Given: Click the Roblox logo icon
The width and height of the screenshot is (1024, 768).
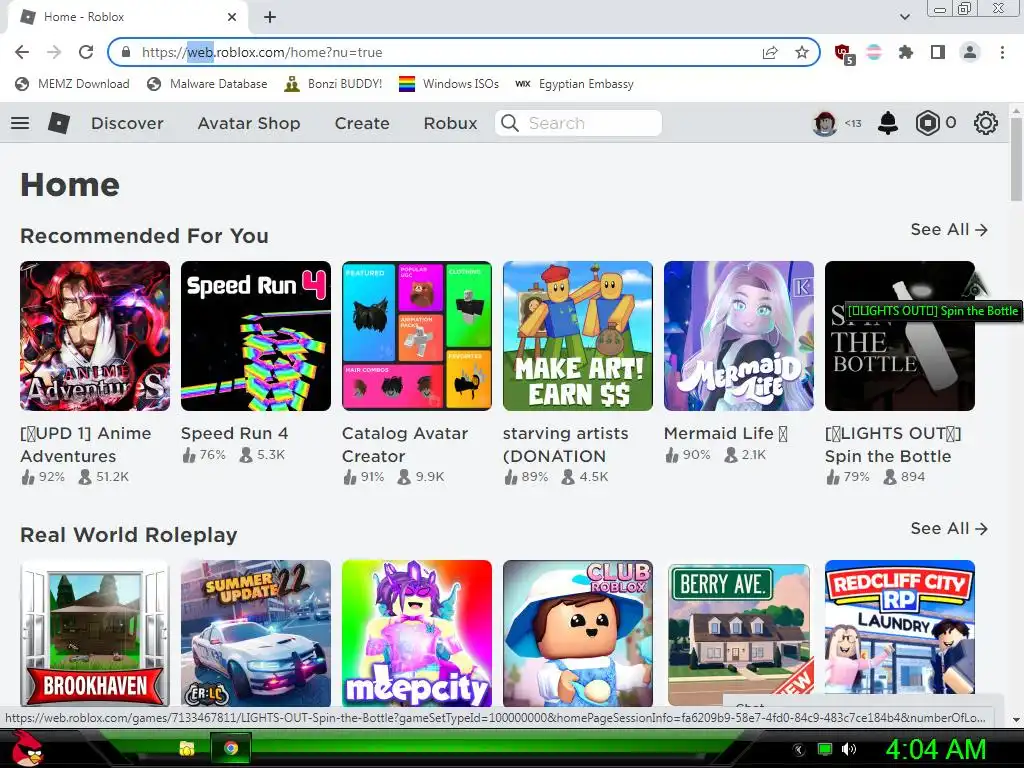Looking at the screenshot, I should [x=59, y=123].
